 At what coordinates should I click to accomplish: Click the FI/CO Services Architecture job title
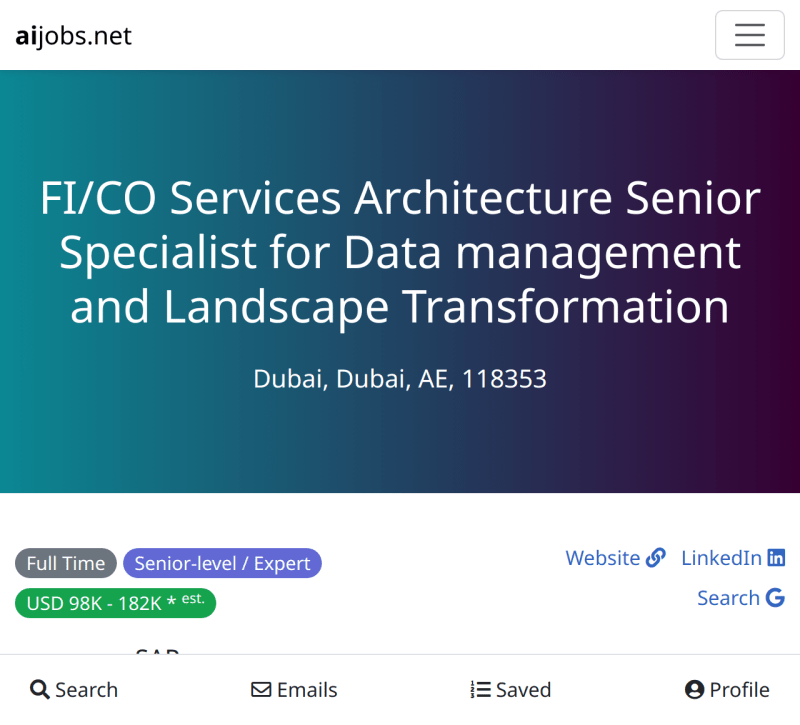[x=400, y=252]
